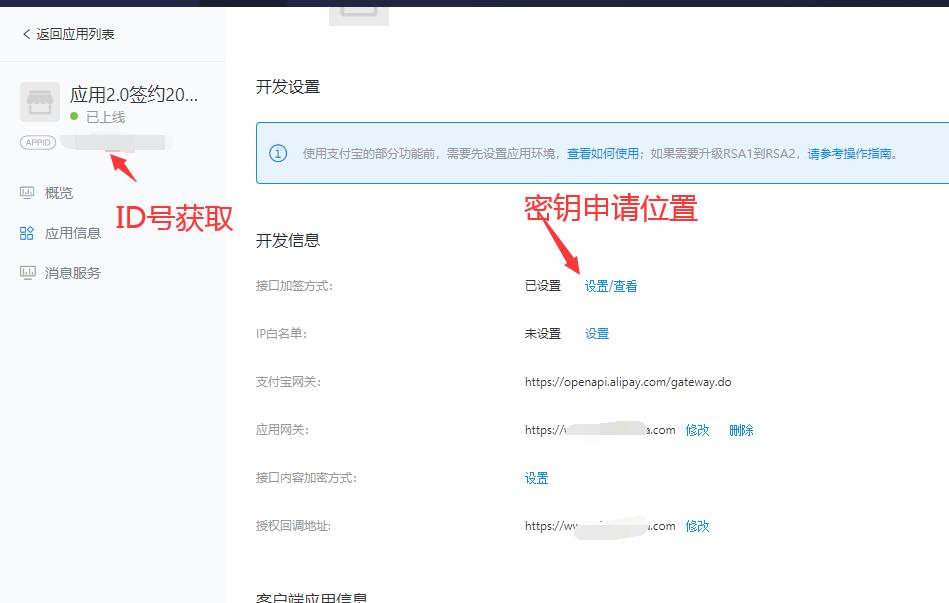Viewport: 949px width, 603px height.
Task: Click the blurred APPID number value
Action: 114,143
